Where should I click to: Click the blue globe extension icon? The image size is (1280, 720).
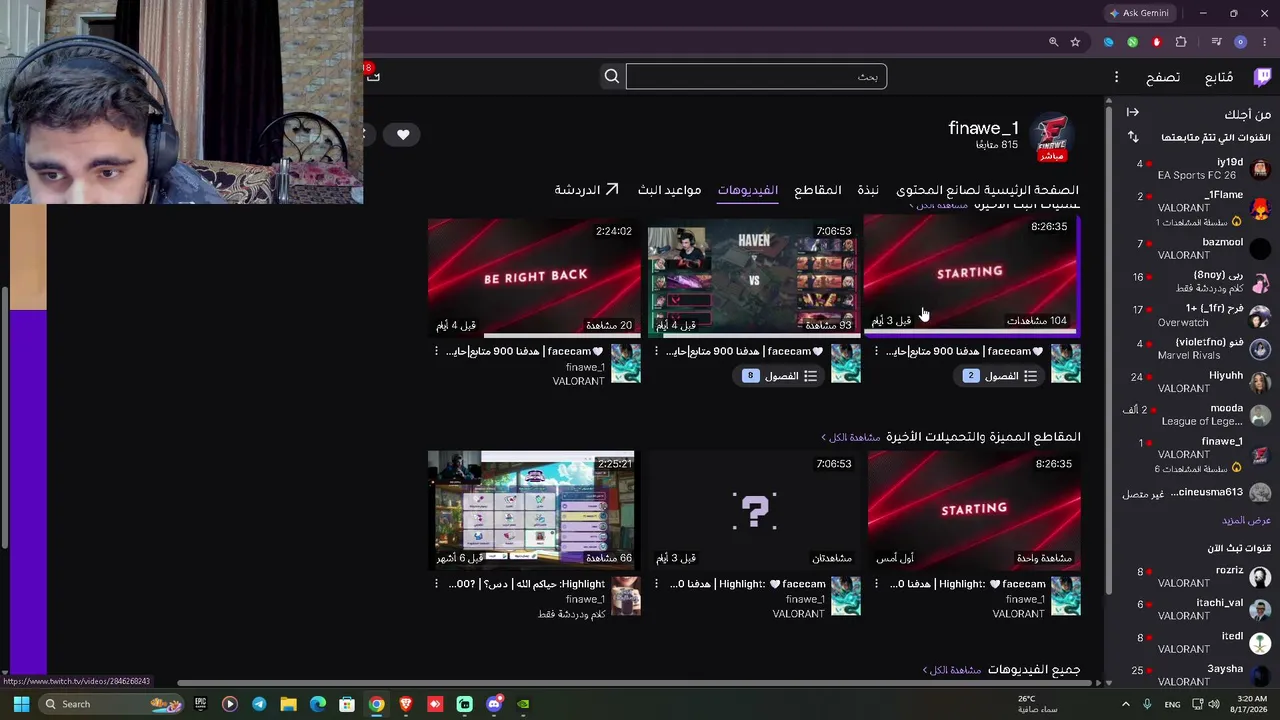[1109, 42]
